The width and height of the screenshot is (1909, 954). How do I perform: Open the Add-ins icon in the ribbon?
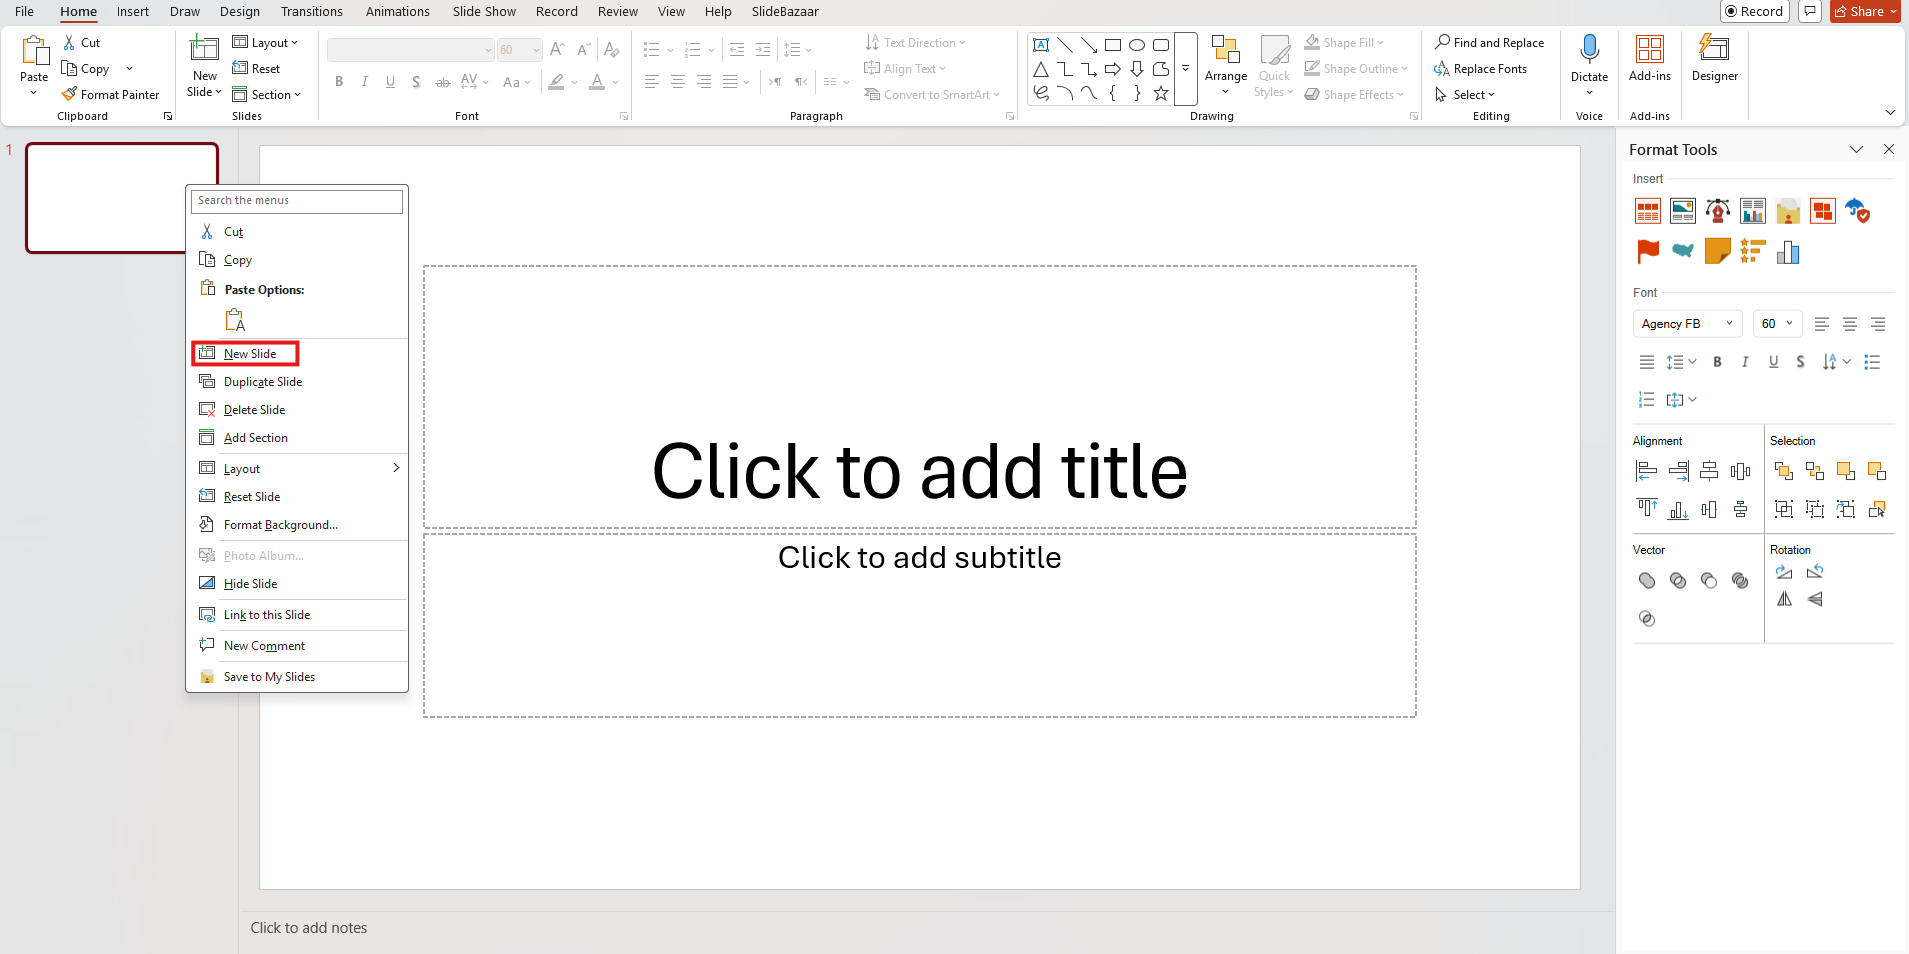click(1649, 49)
